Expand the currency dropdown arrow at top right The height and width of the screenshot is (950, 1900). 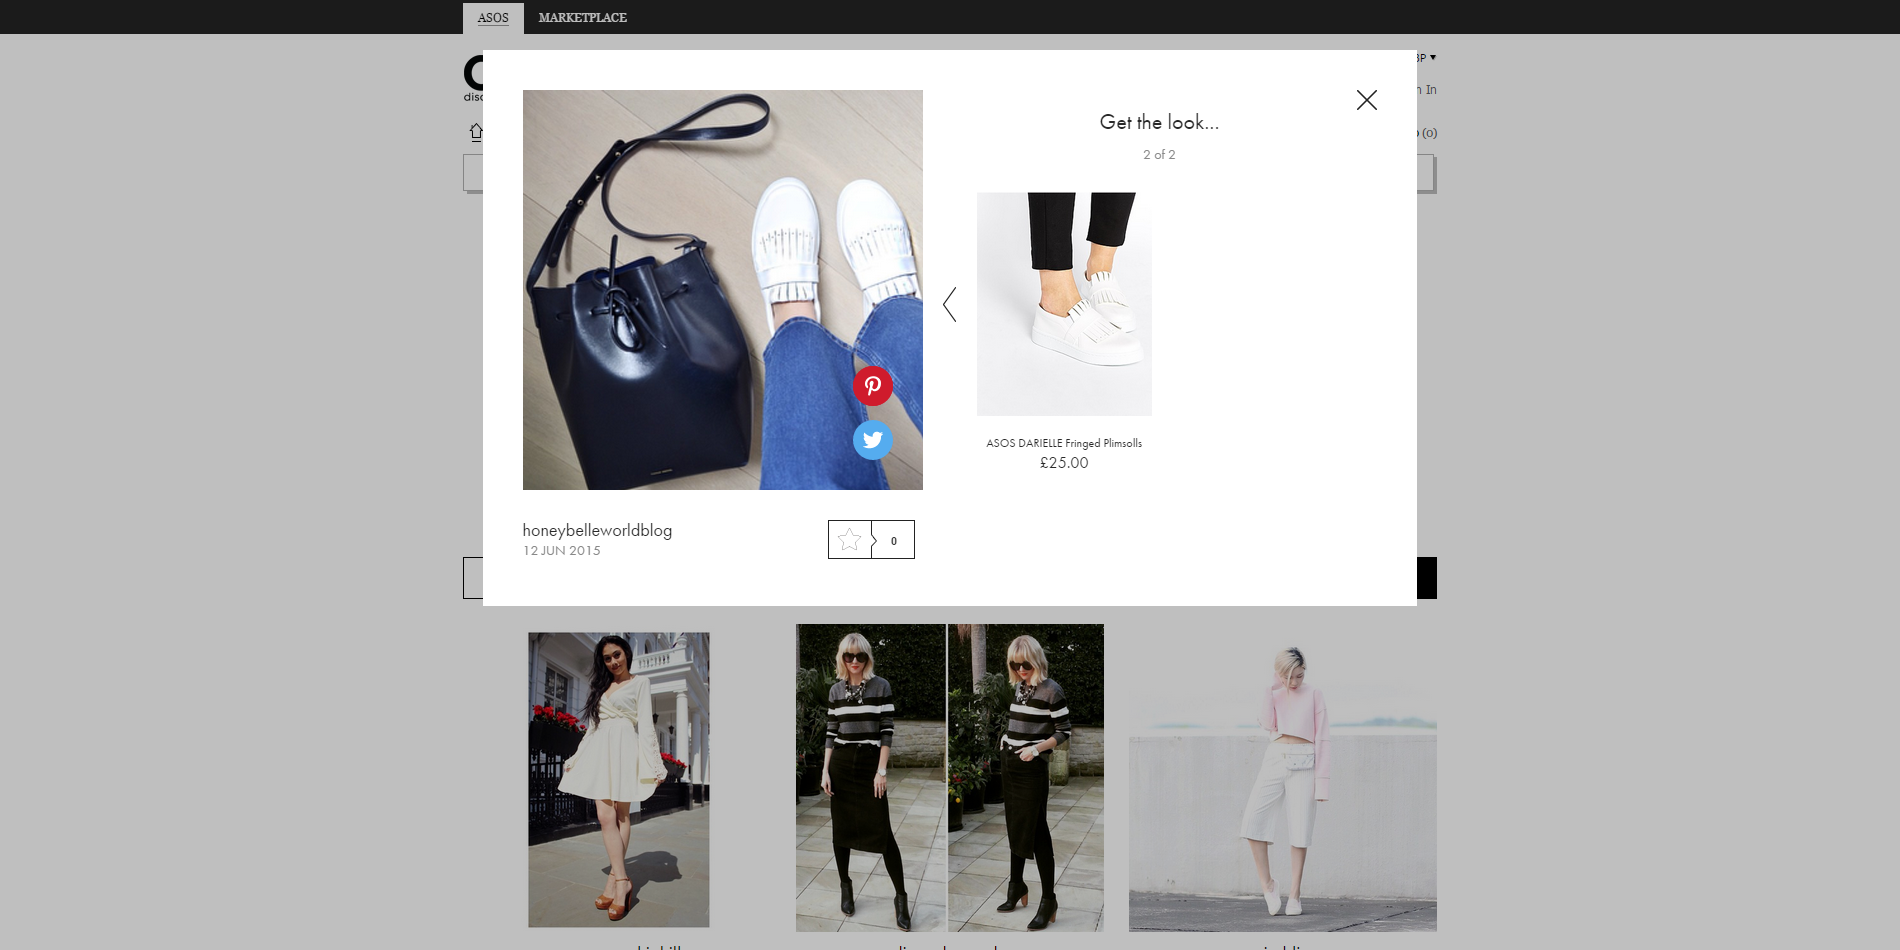(x=1432, y=58)
